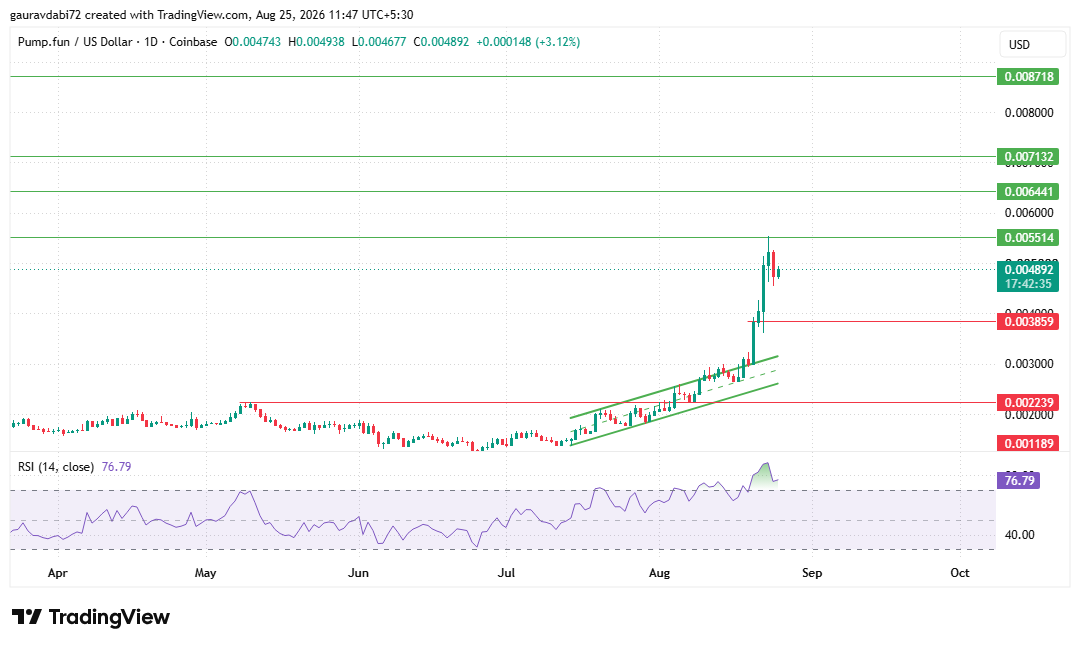Click the close value C0.004892
Viewport: 1080px width, 647px height.
coord(442,42)
